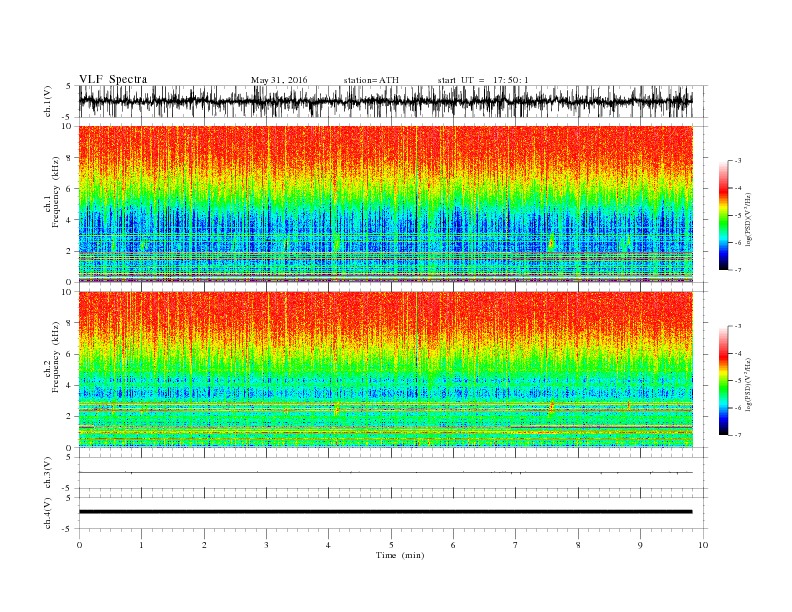Click the upper colorbar's log(PSD) label
Viewport: 792px width, 612px height.
[749, 219]
